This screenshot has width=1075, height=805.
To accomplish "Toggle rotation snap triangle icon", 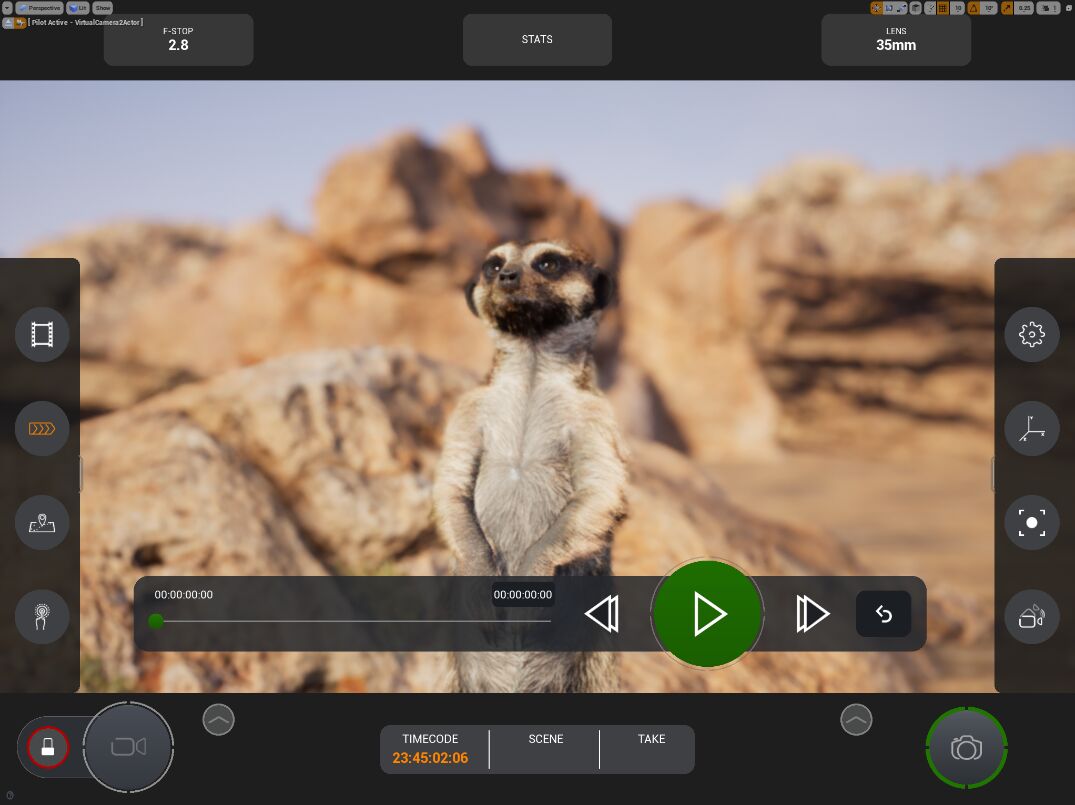I will [x=974, y=8].
